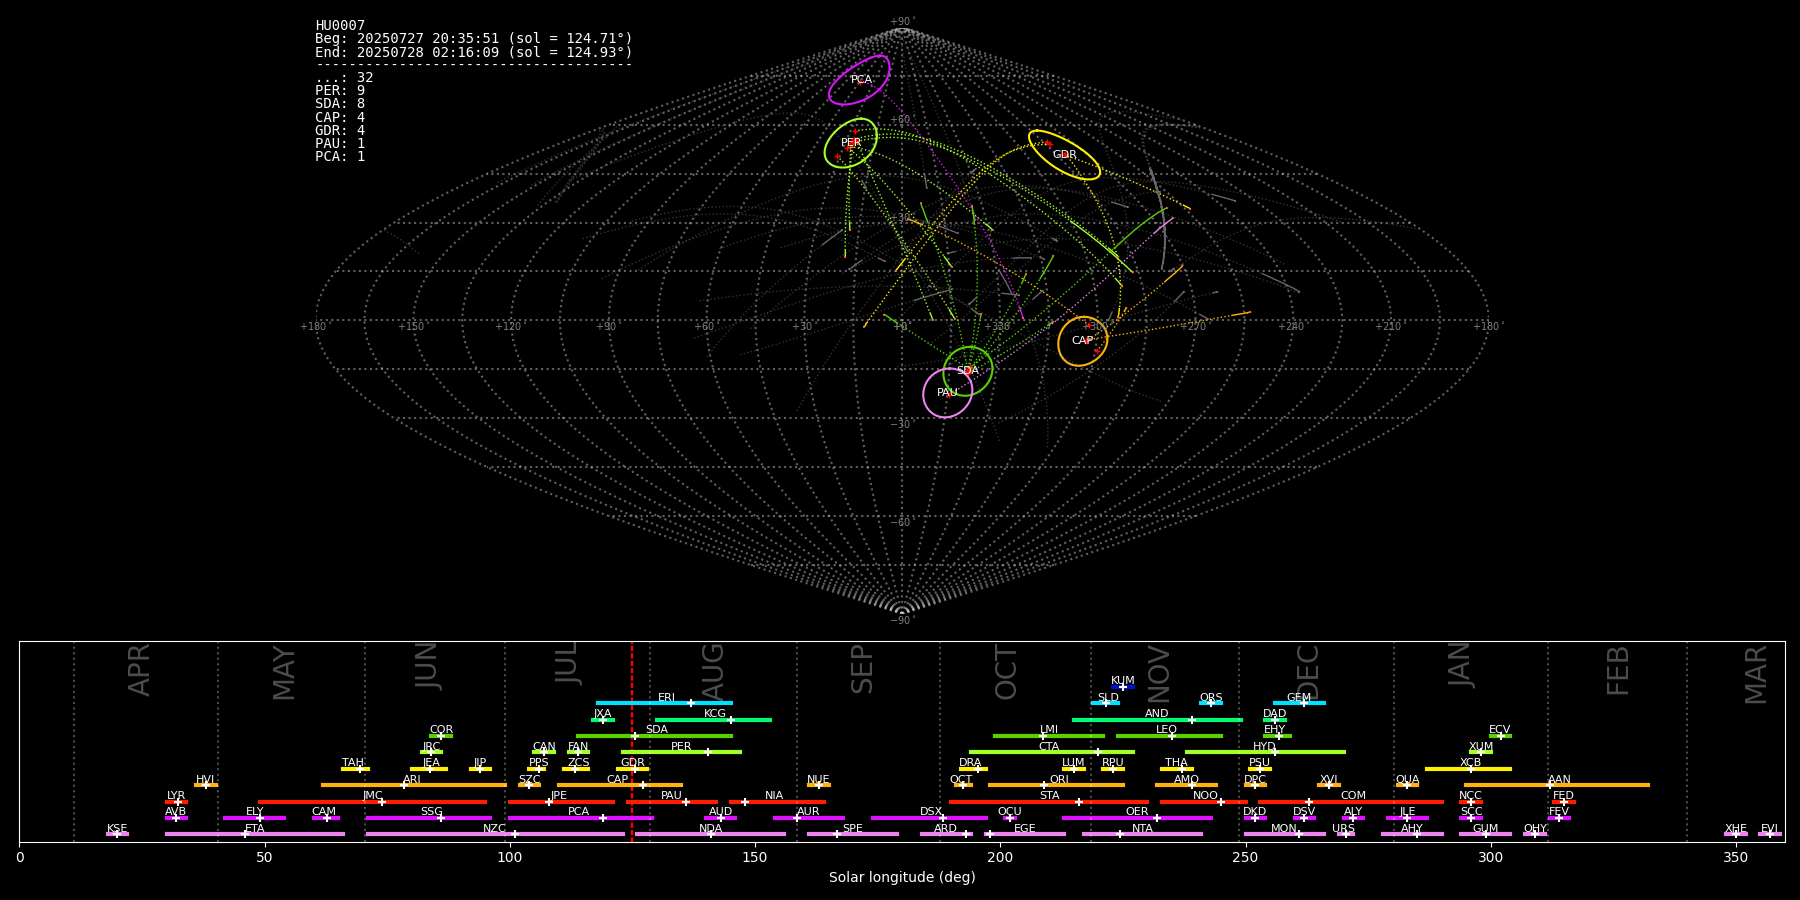Click the 'CAP: 4' legend entry
Screen dimensions: 1800x900
(x=340, y=118)
